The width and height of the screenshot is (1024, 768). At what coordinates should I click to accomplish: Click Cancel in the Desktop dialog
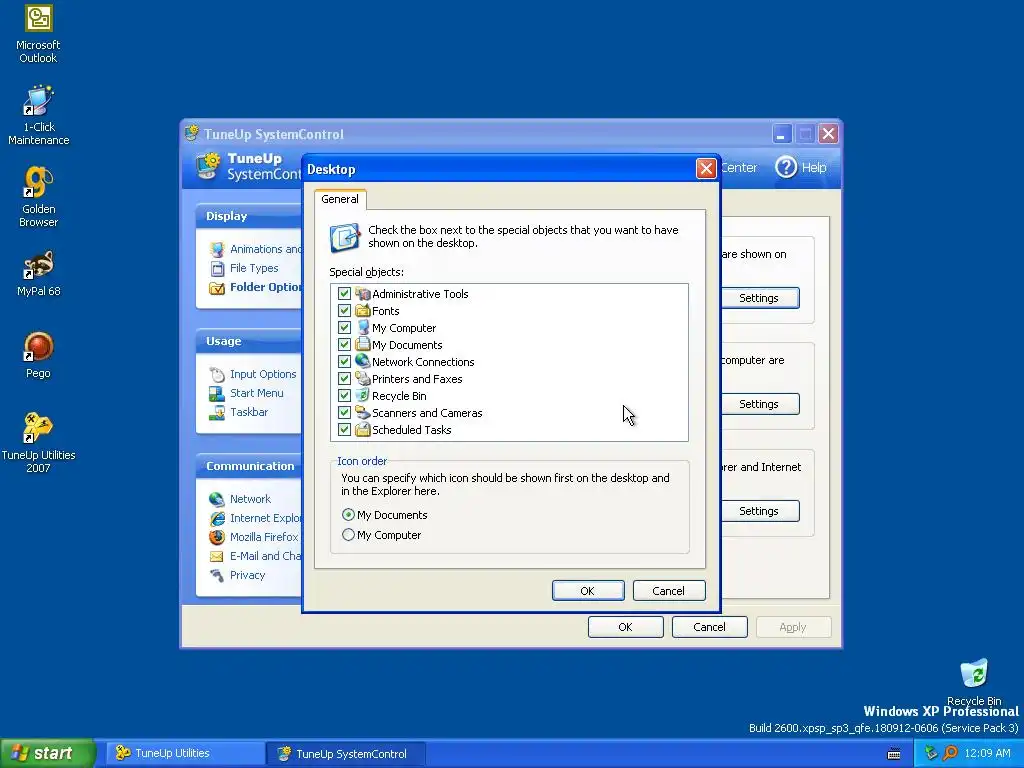click(x=669, y=591)
